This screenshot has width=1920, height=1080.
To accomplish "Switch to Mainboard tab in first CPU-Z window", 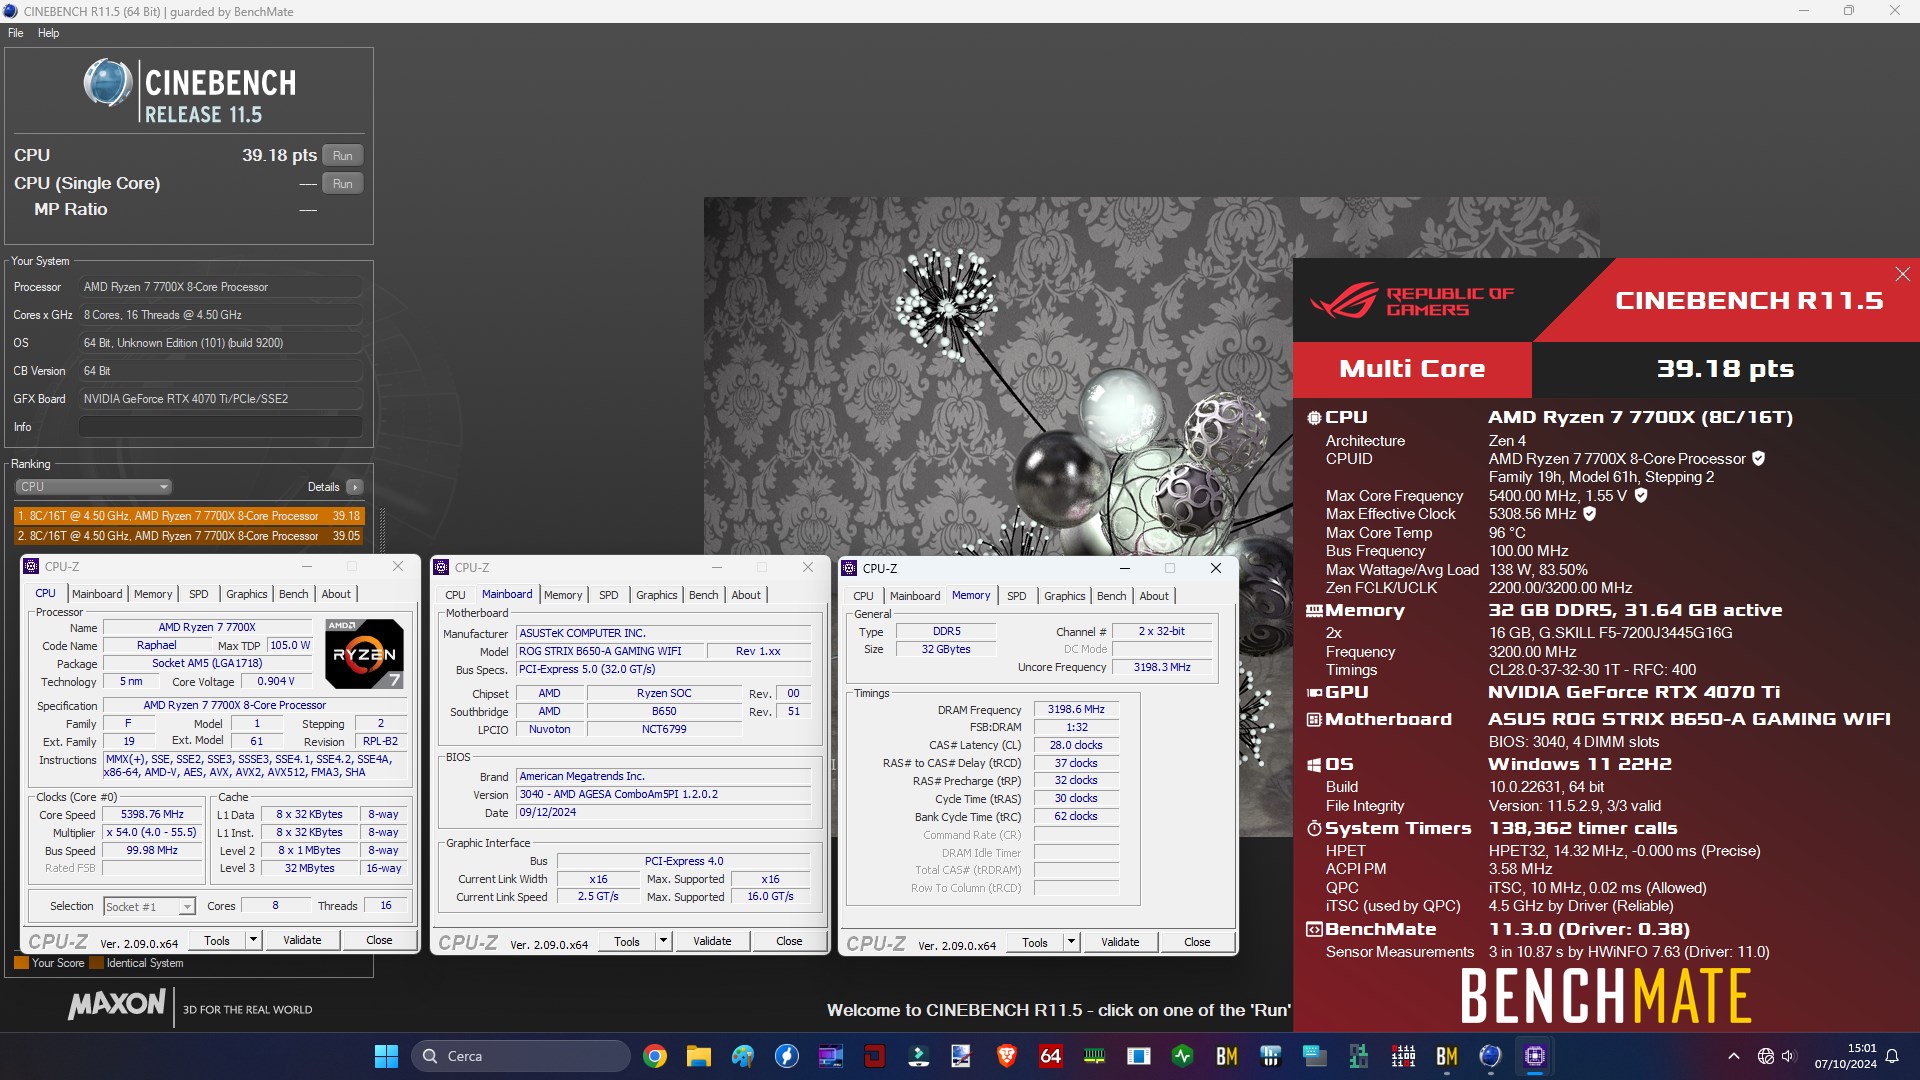I will pos(97,594).
